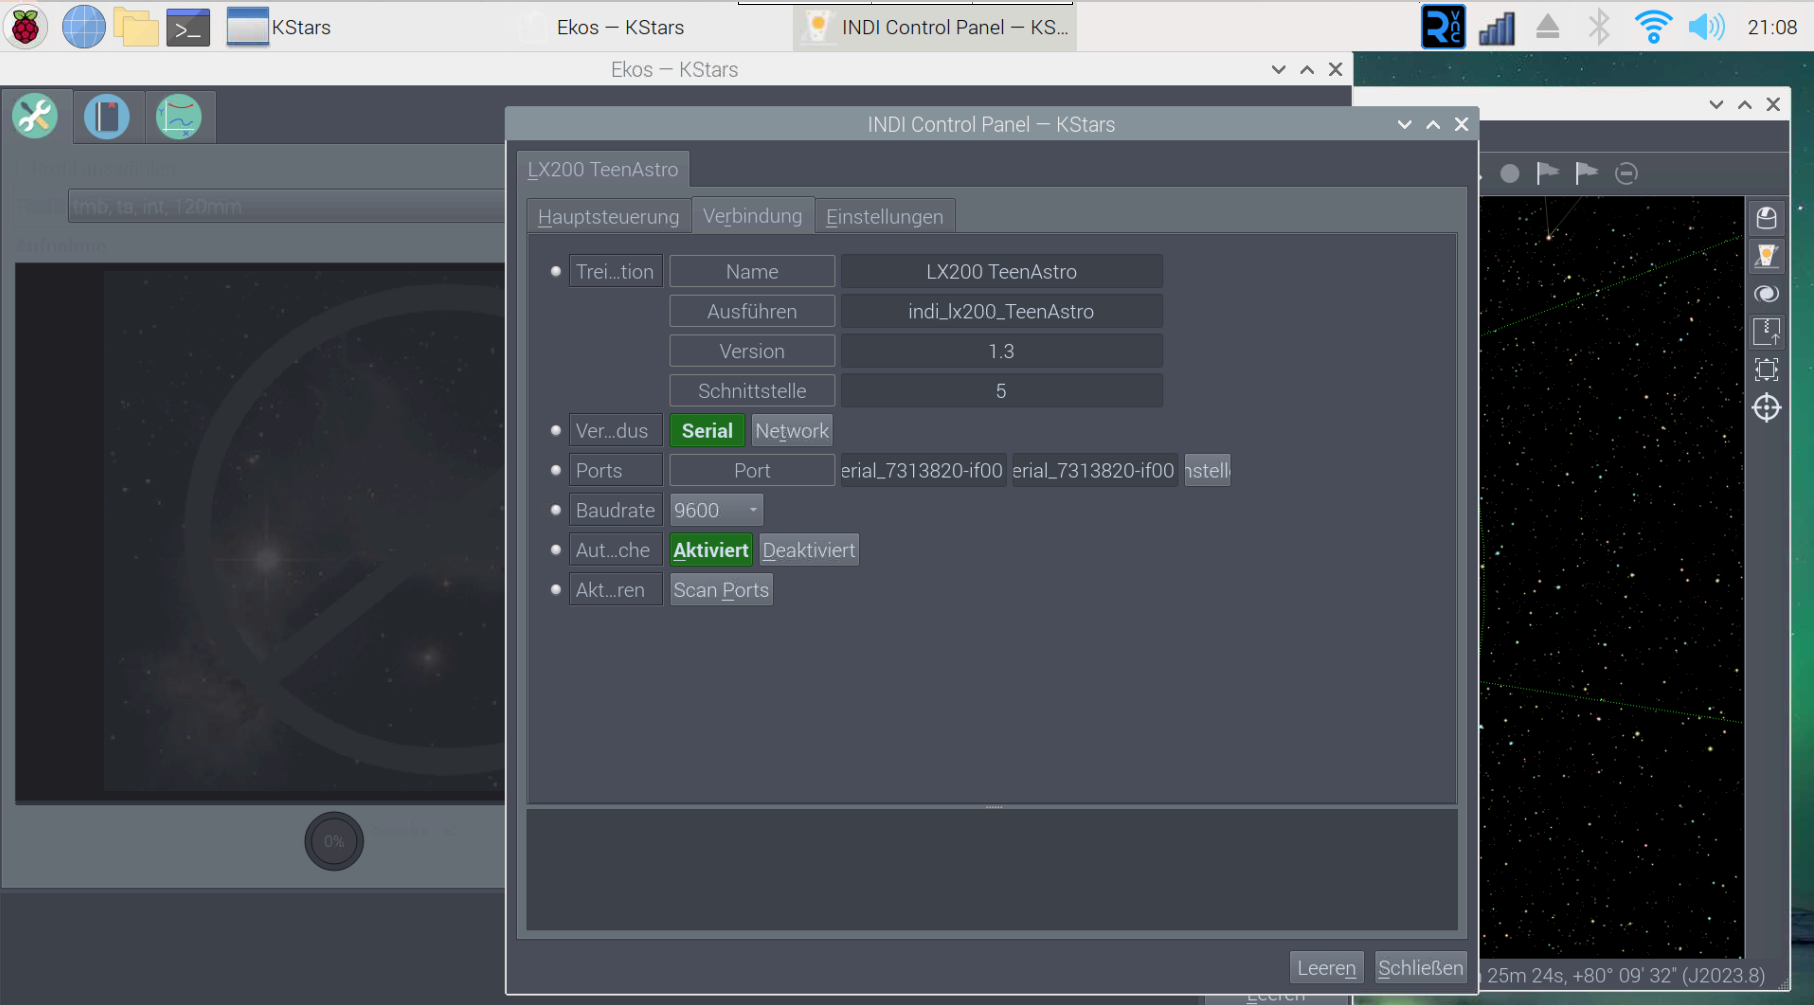The height and width of the screenshot is (1005, 1814).
Task: Switch connection mode to Network
Action: coord(792,431)
